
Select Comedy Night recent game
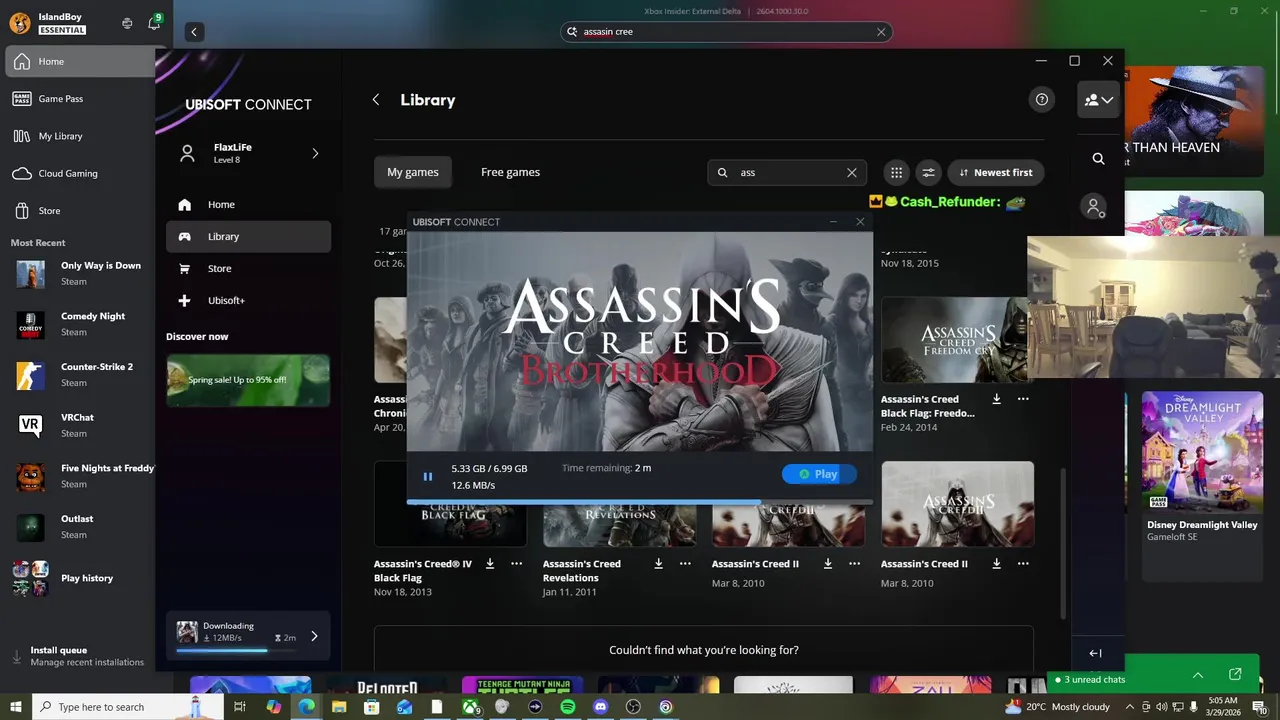(x=80, y=324)
